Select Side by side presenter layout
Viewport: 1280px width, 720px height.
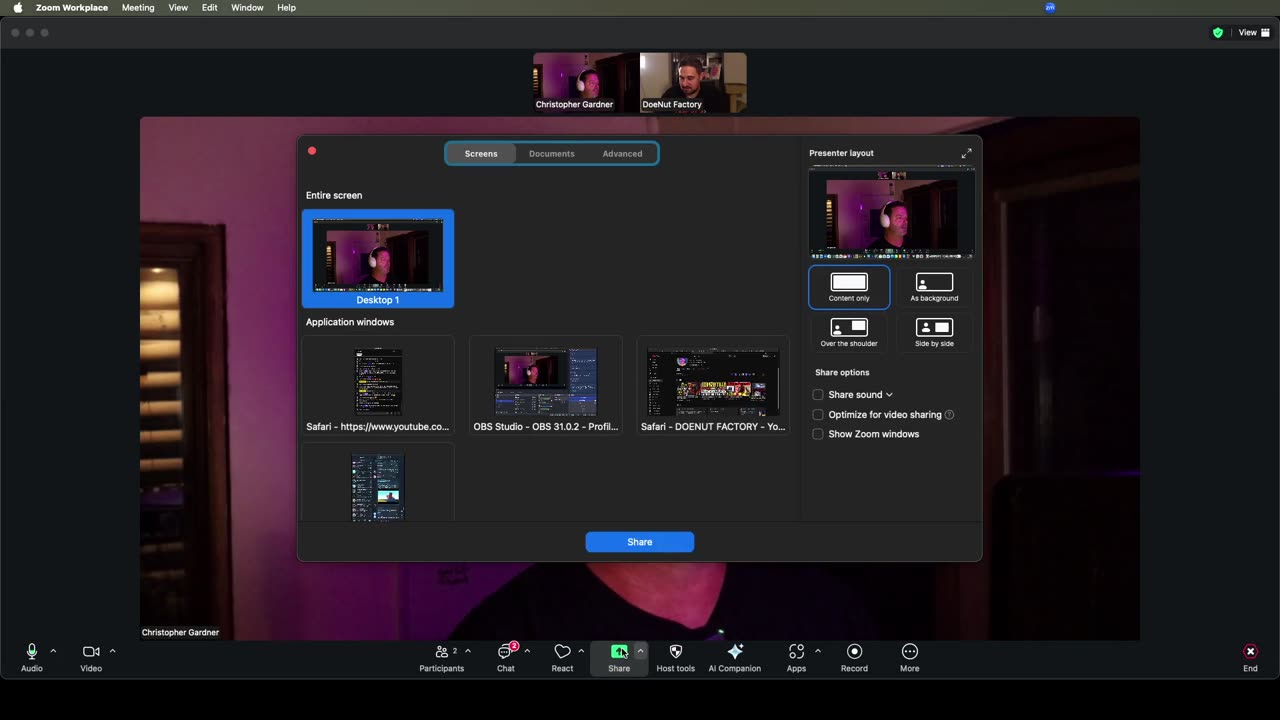click(934, 332)
